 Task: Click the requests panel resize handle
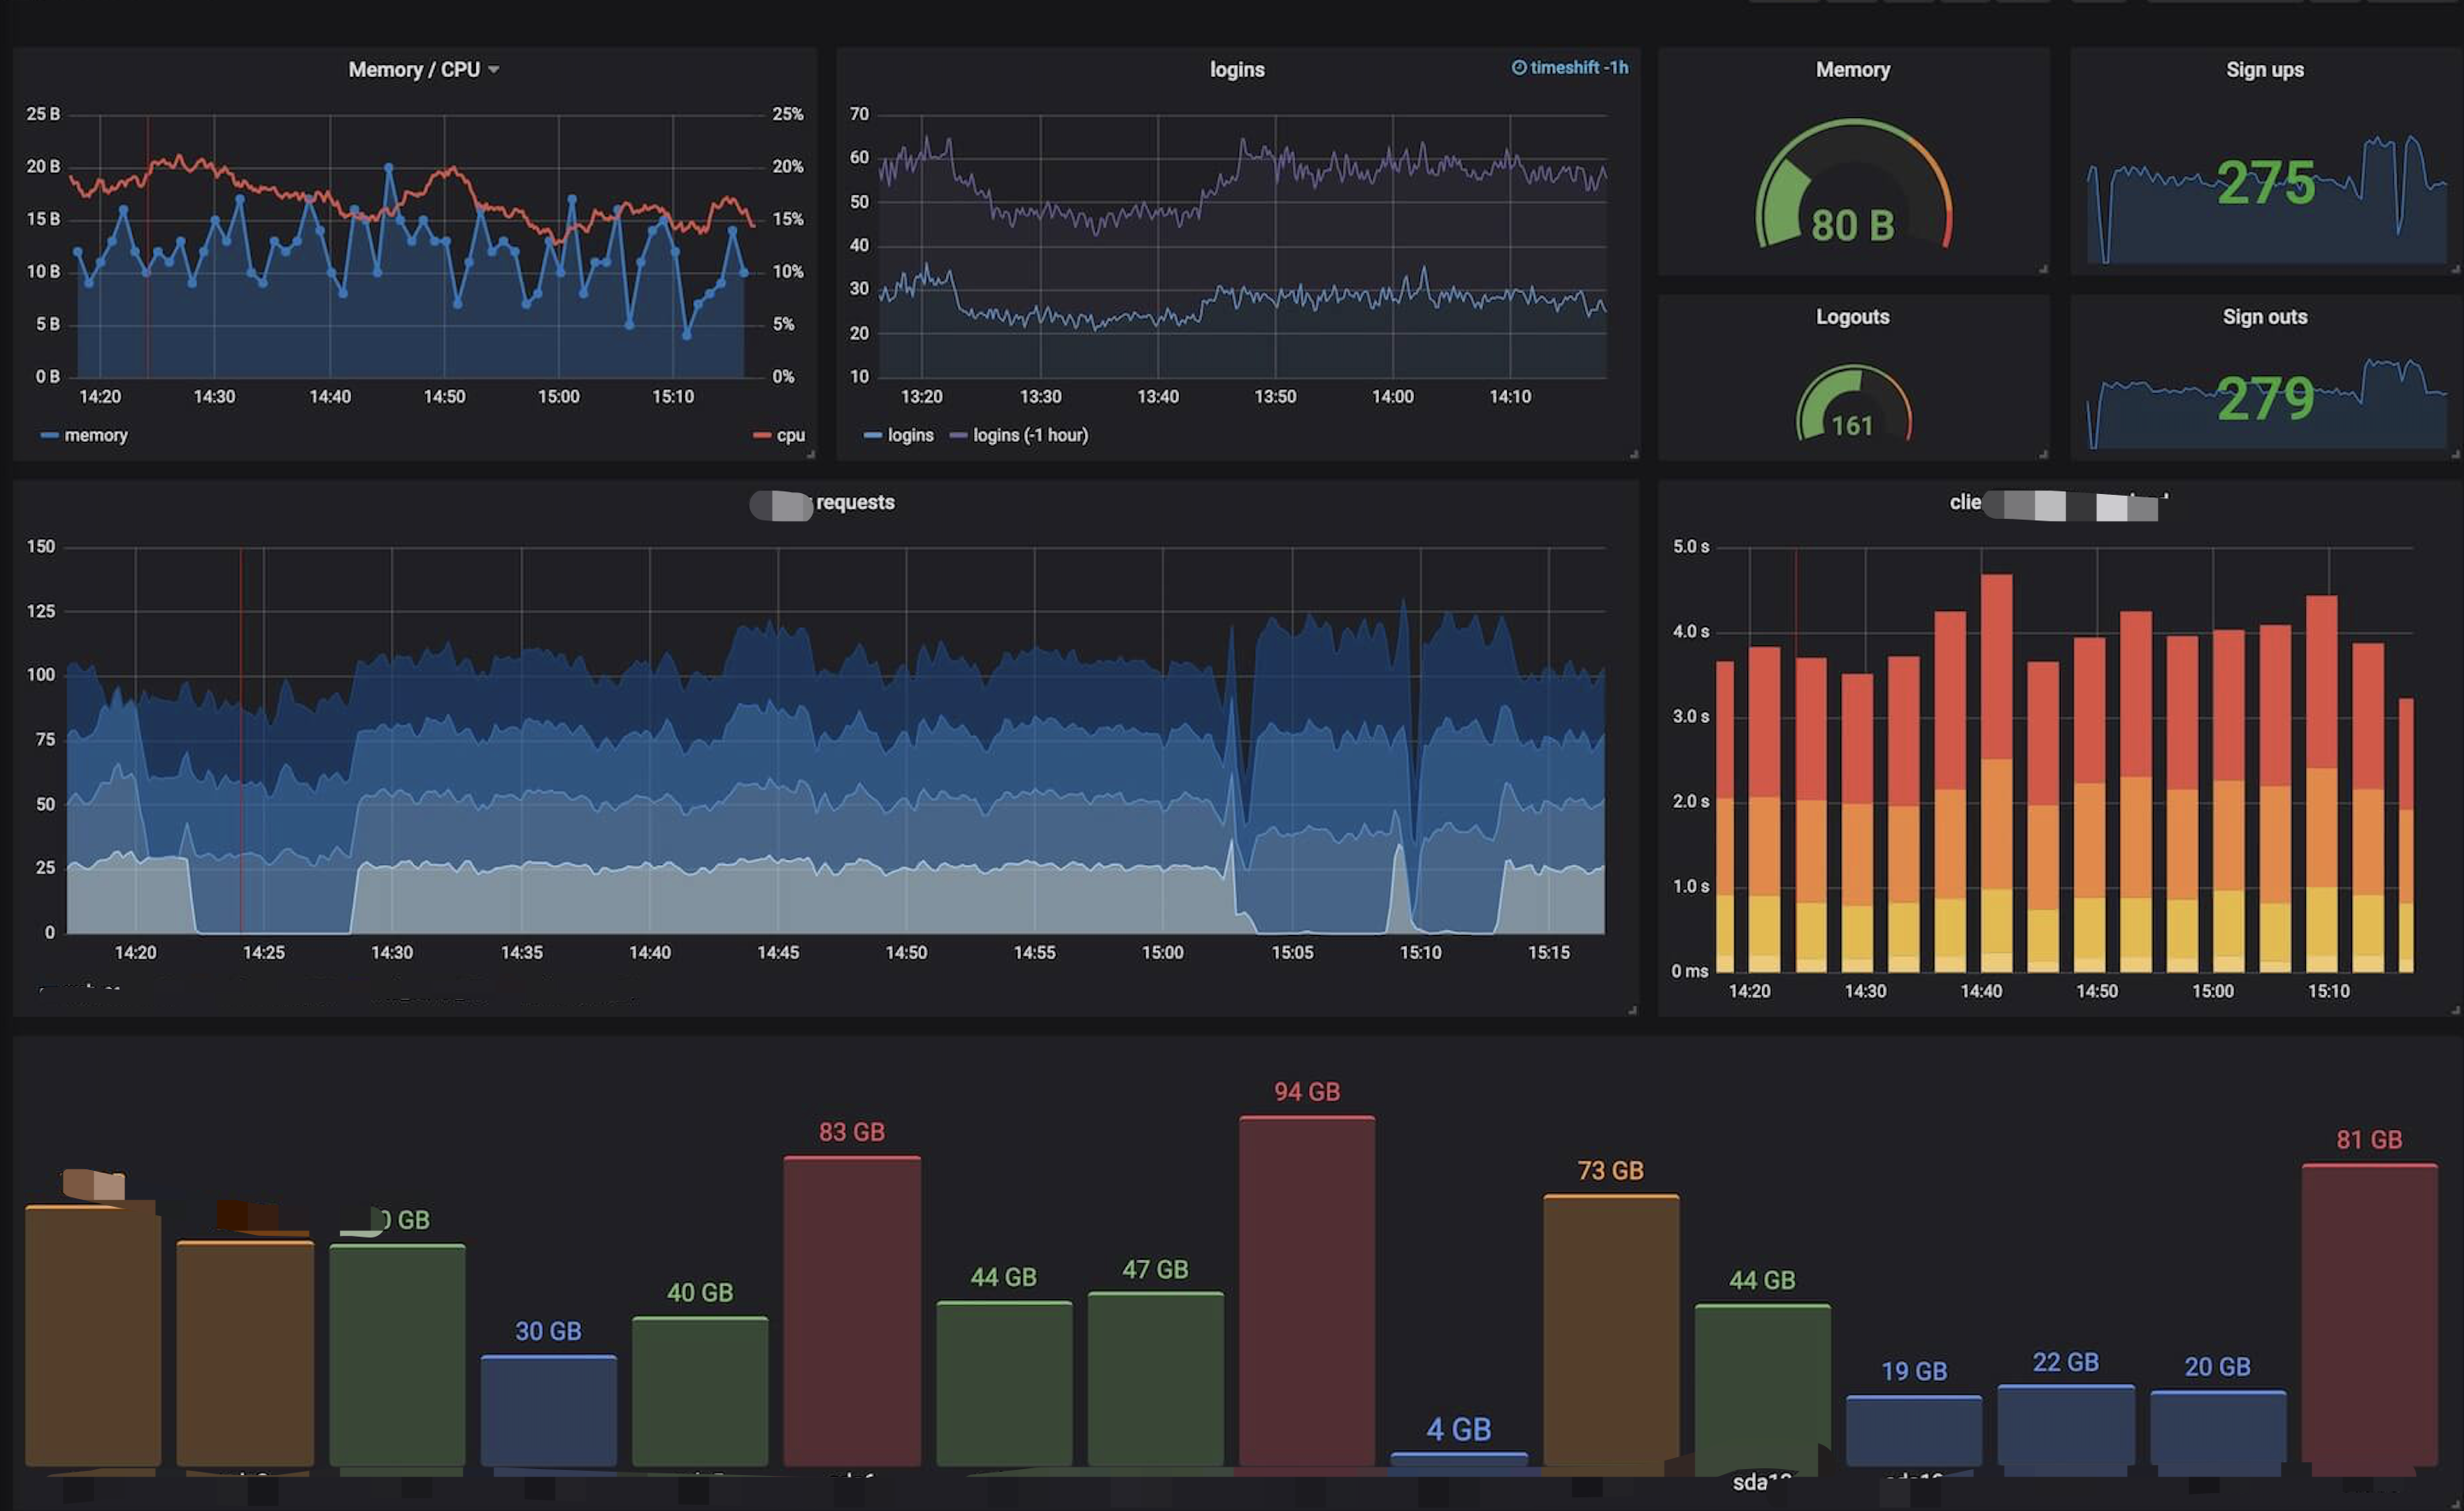[1632, 1010]
